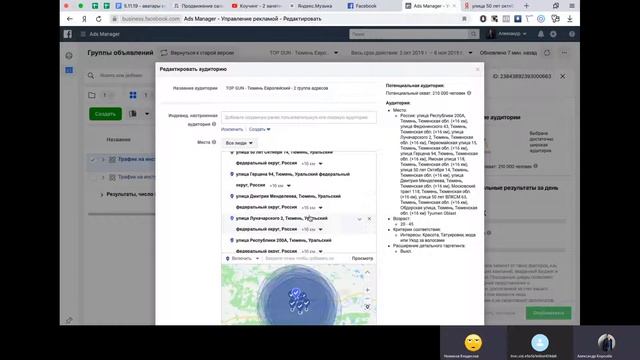Click the browser back arrow
This screenshot has width=640, height=360.
tap(69, 19)
